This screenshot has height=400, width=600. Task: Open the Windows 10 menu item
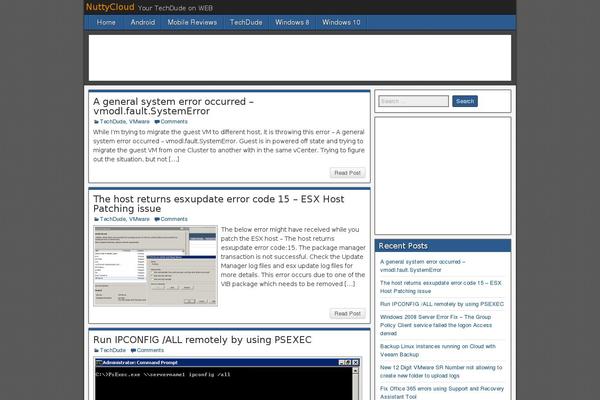point(341,22)
